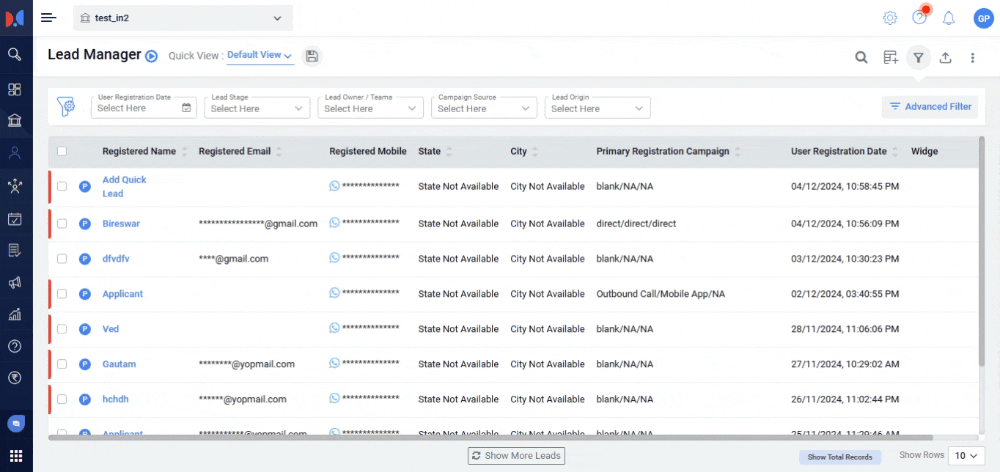Tick checkbox for hchdh row
Viewport: 1000px width, 472px height.
(x=62, y=399)
